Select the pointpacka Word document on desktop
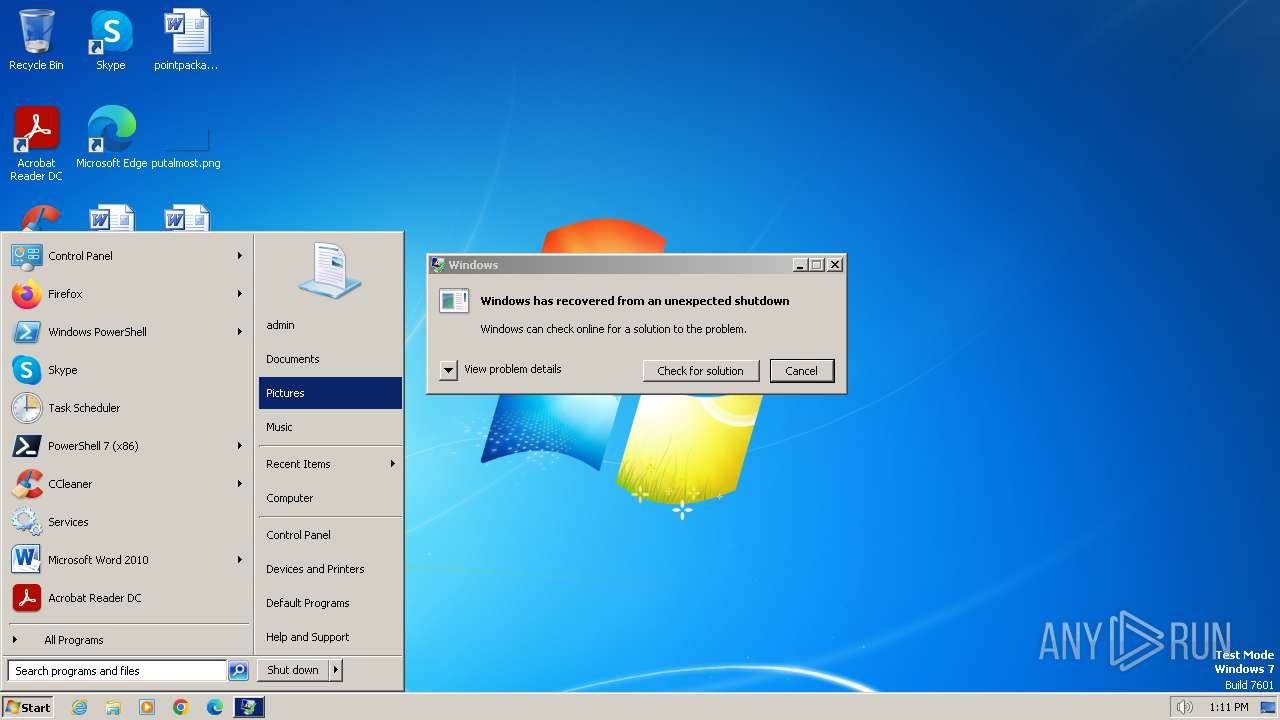This screenshot has height=720, width=1280. [186, 32]
